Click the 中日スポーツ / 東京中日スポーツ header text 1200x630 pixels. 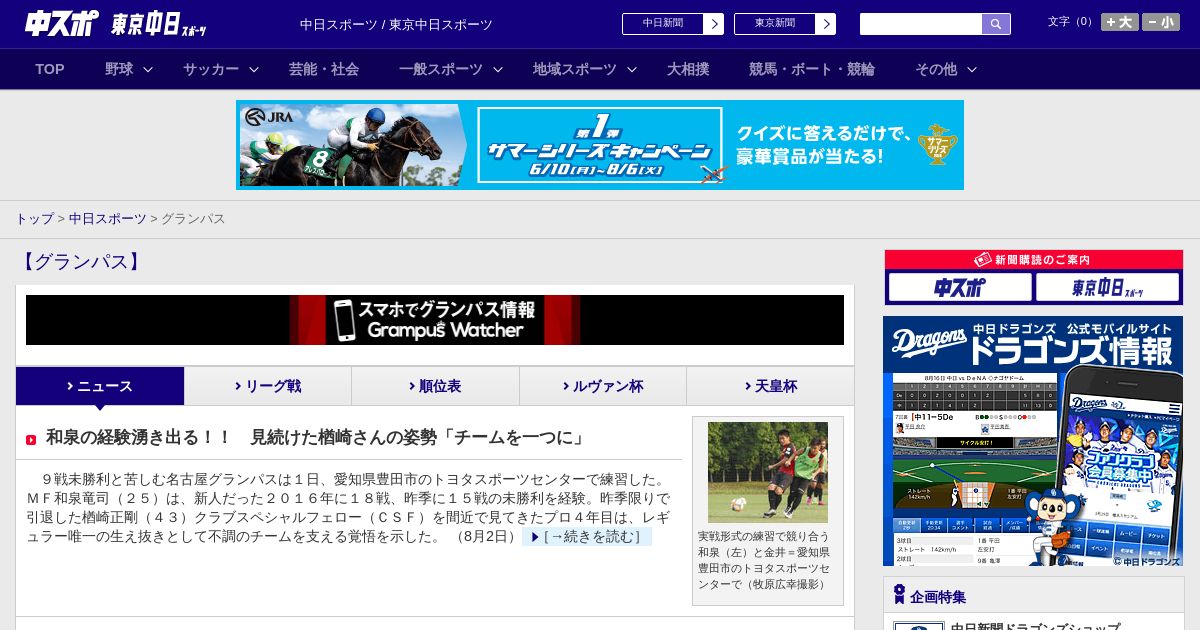(x=396, y=24)
